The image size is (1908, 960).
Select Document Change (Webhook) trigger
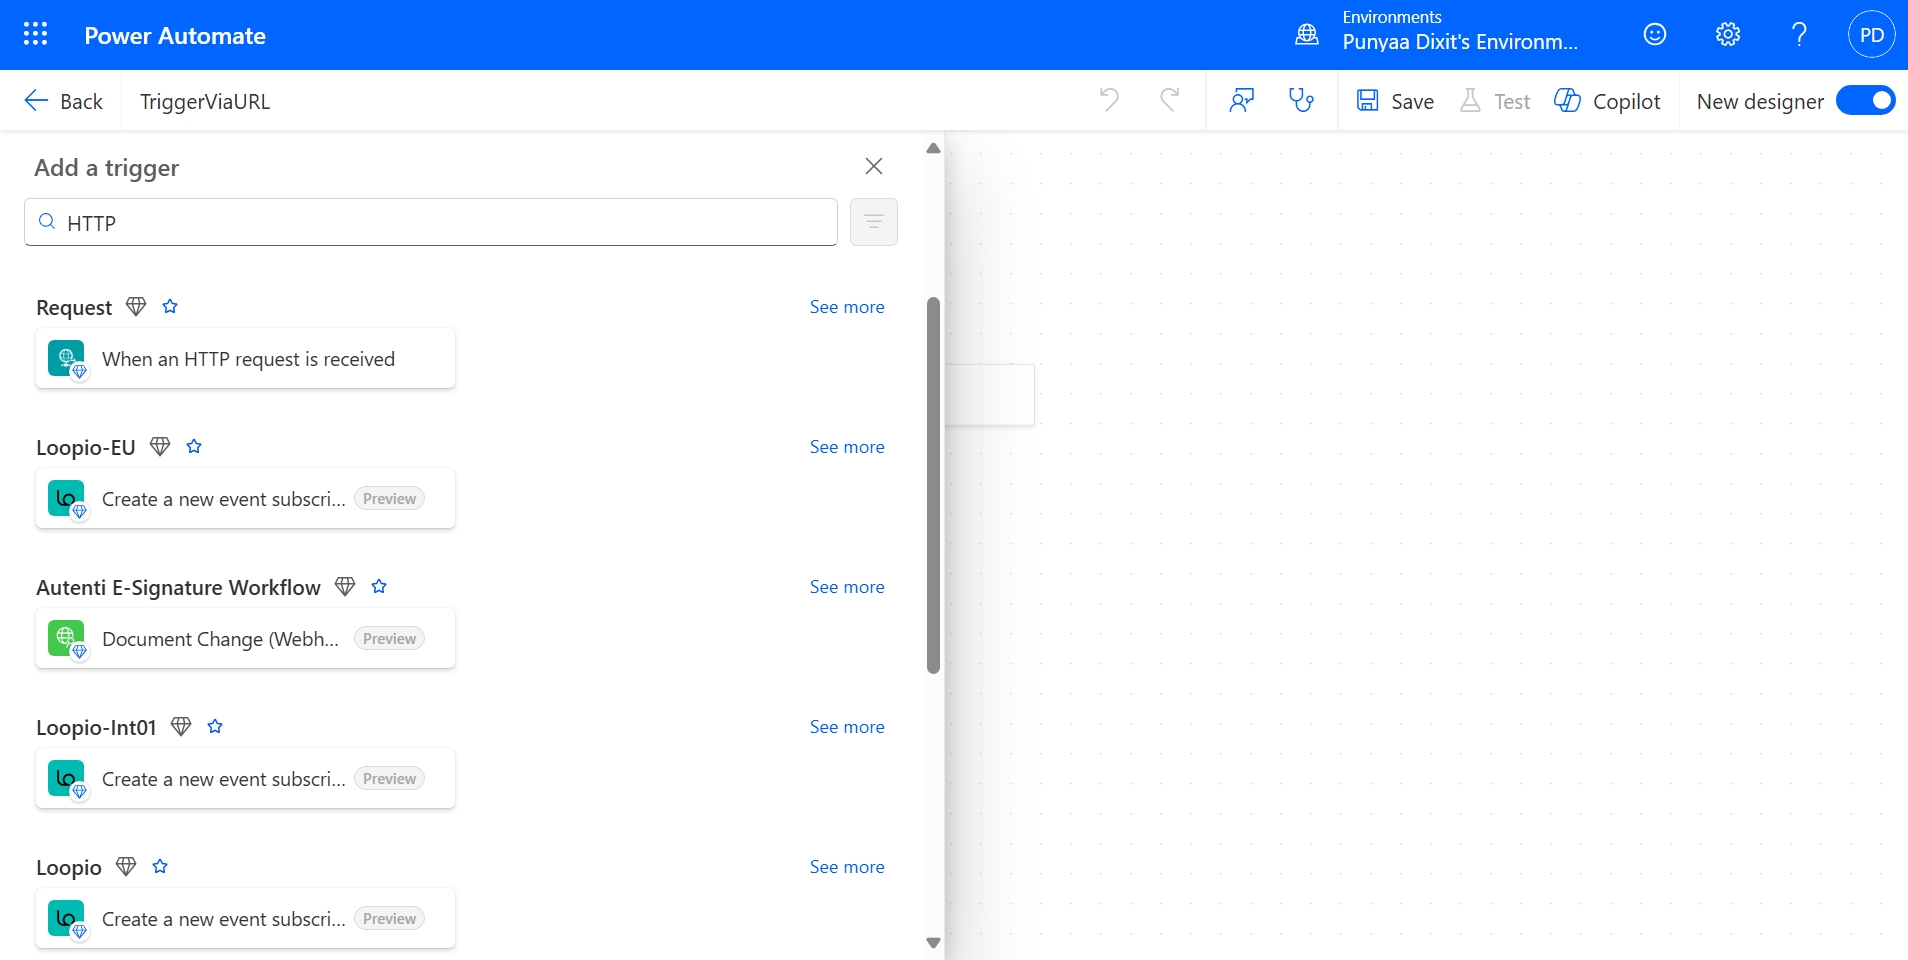coord(246,638)
